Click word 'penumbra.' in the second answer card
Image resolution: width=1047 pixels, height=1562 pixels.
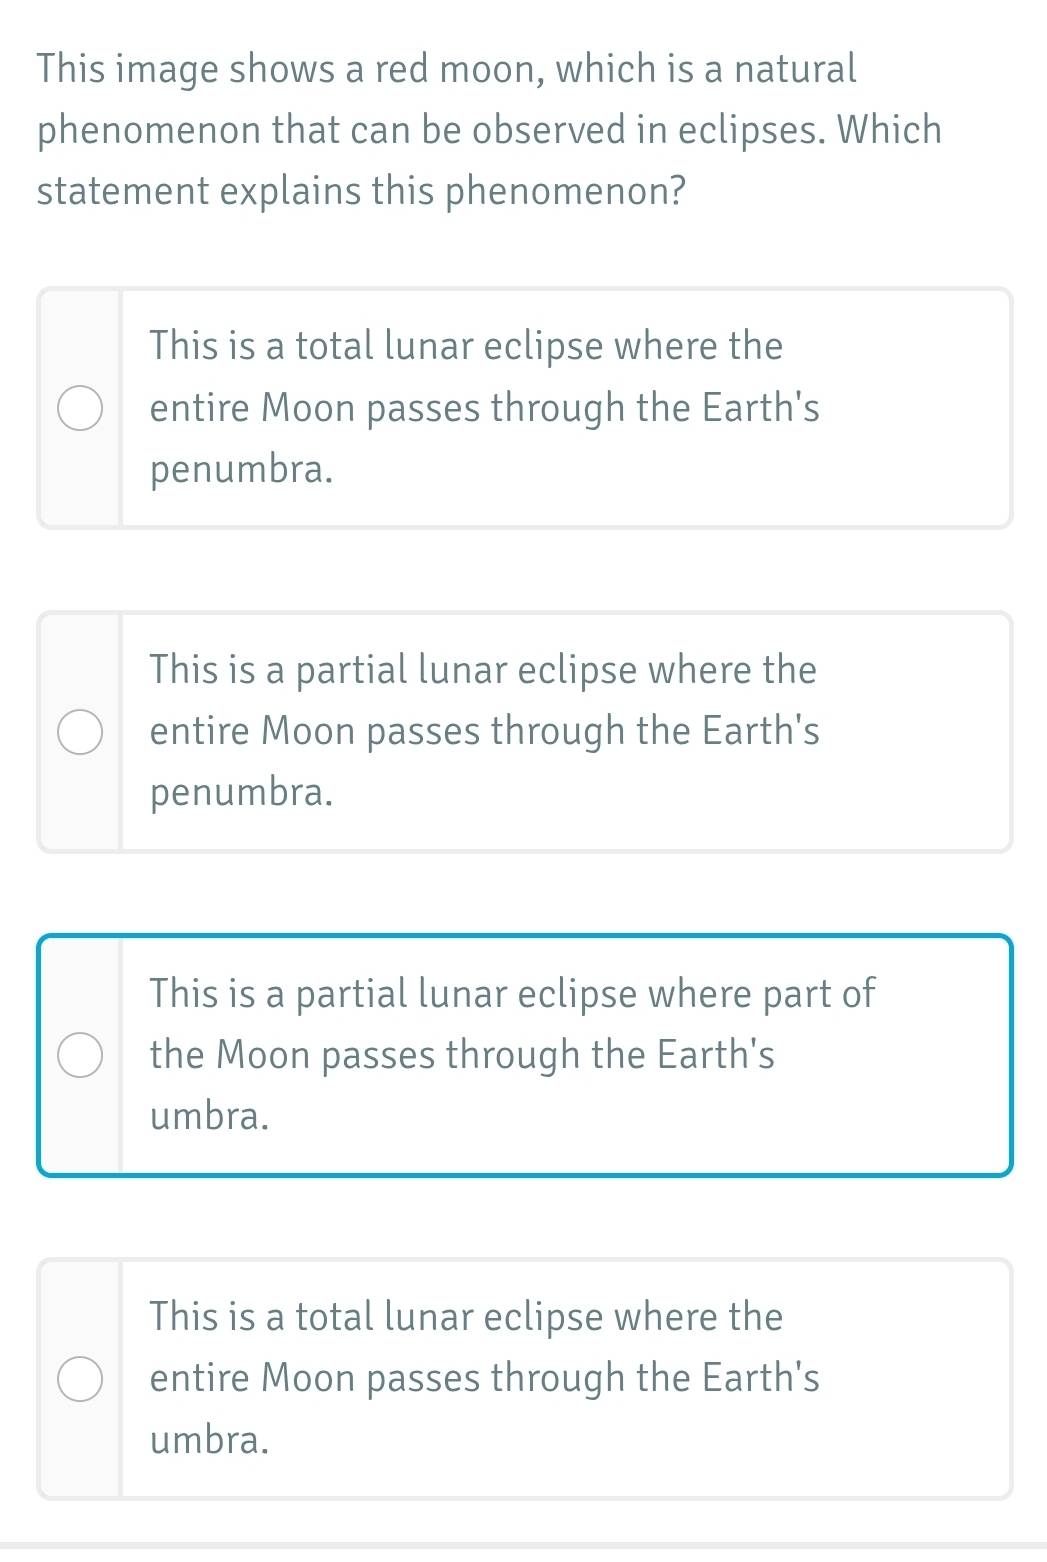coord(241,793)
